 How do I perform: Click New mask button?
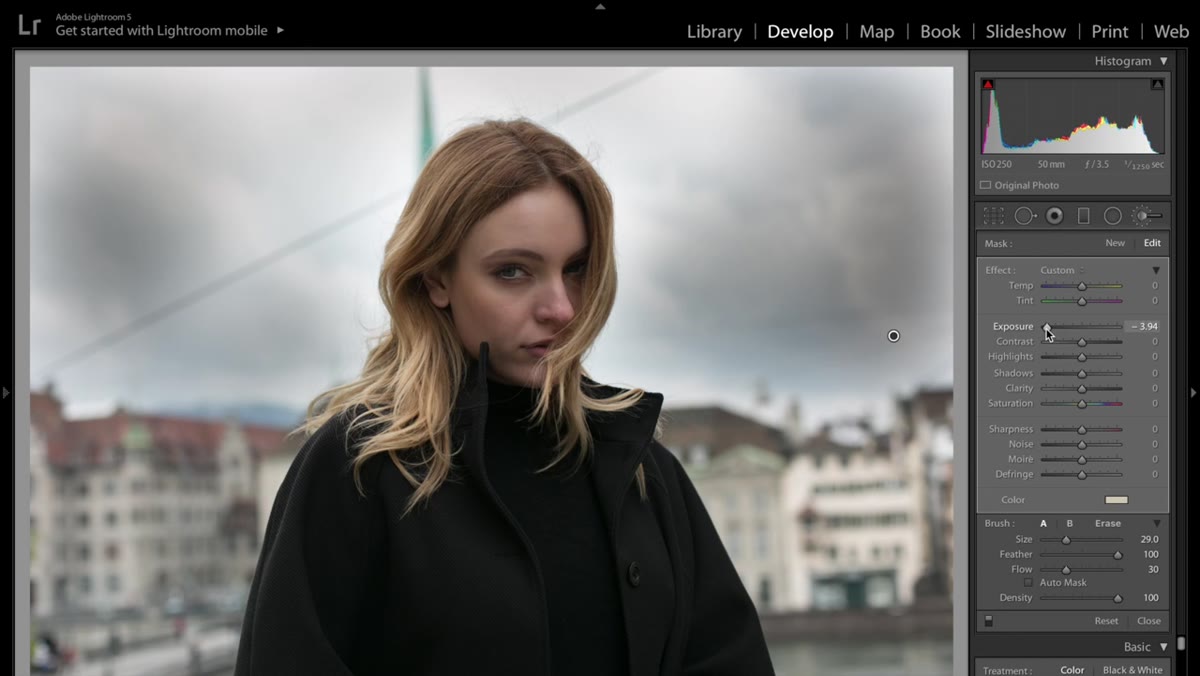tap(1115, 243)
